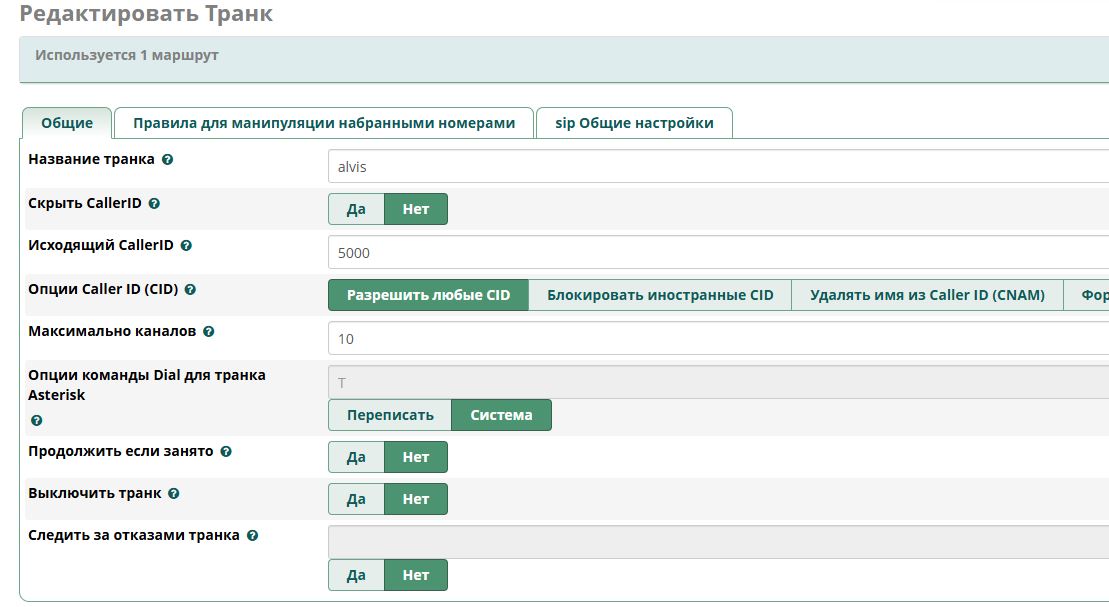The width and height of the screenshot is (1109, 607).
Task: Show help for Опции команды Dial для транка
Action: pyautogui.click(x=37, y=421)
